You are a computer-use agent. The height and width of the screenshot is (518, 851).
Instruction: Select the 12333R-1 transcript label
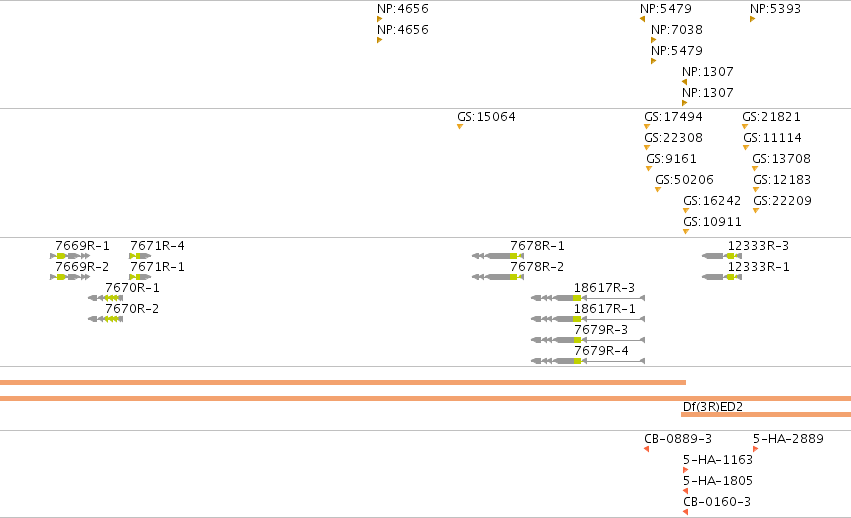click(758, 267)
